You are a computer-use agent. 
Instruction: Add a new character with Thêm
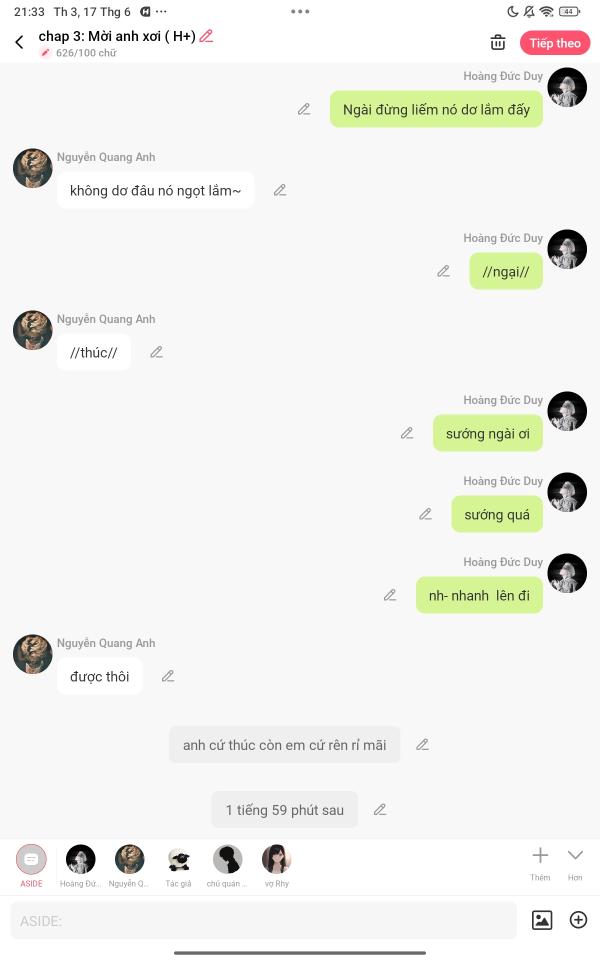540,863
